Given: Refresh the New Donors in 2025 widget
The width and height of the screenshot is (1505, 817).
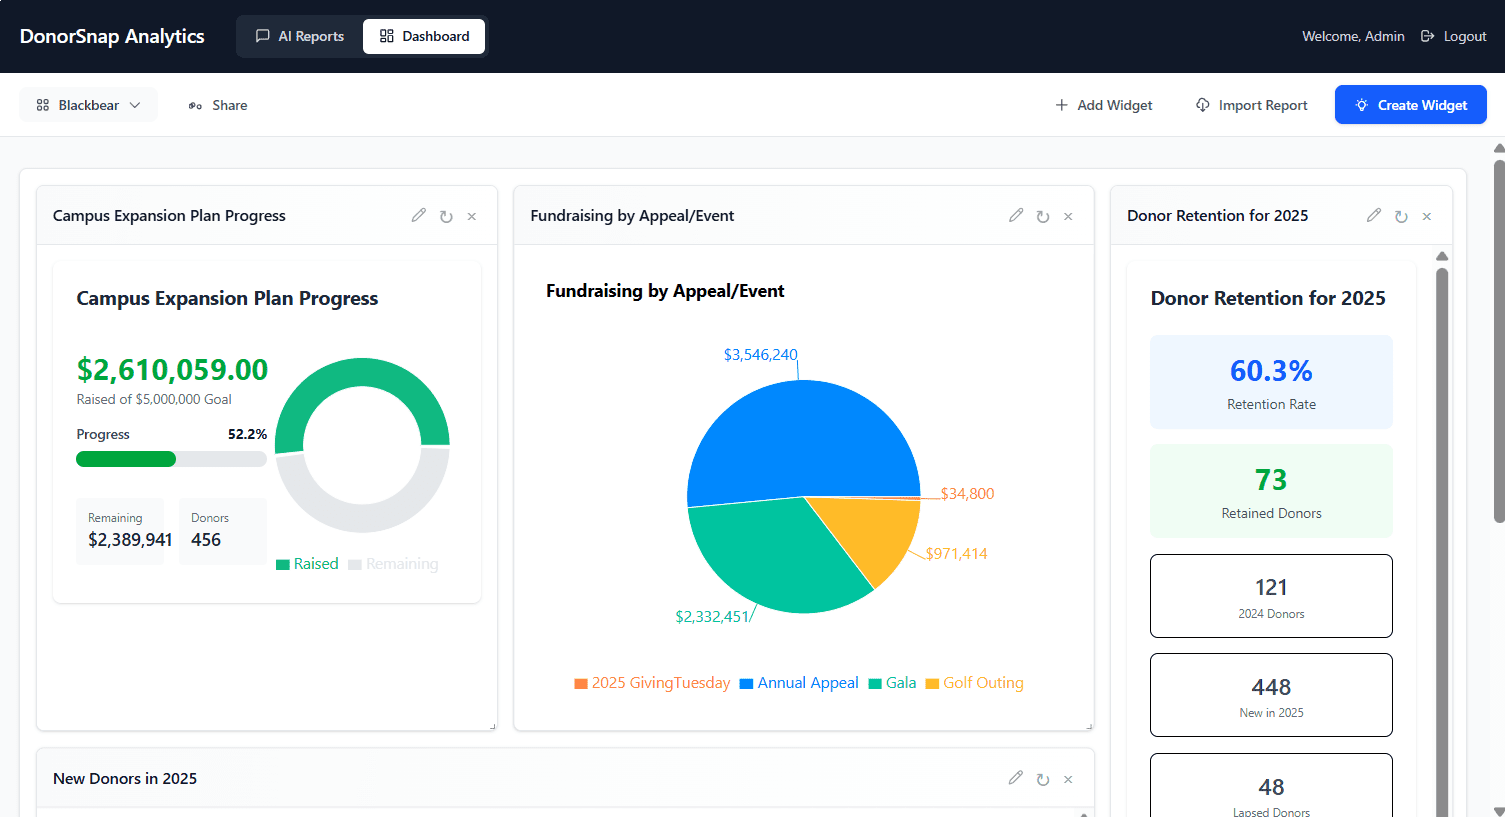Looking at the screenshot, I should pyautogui.click(x=1043, y=780).
